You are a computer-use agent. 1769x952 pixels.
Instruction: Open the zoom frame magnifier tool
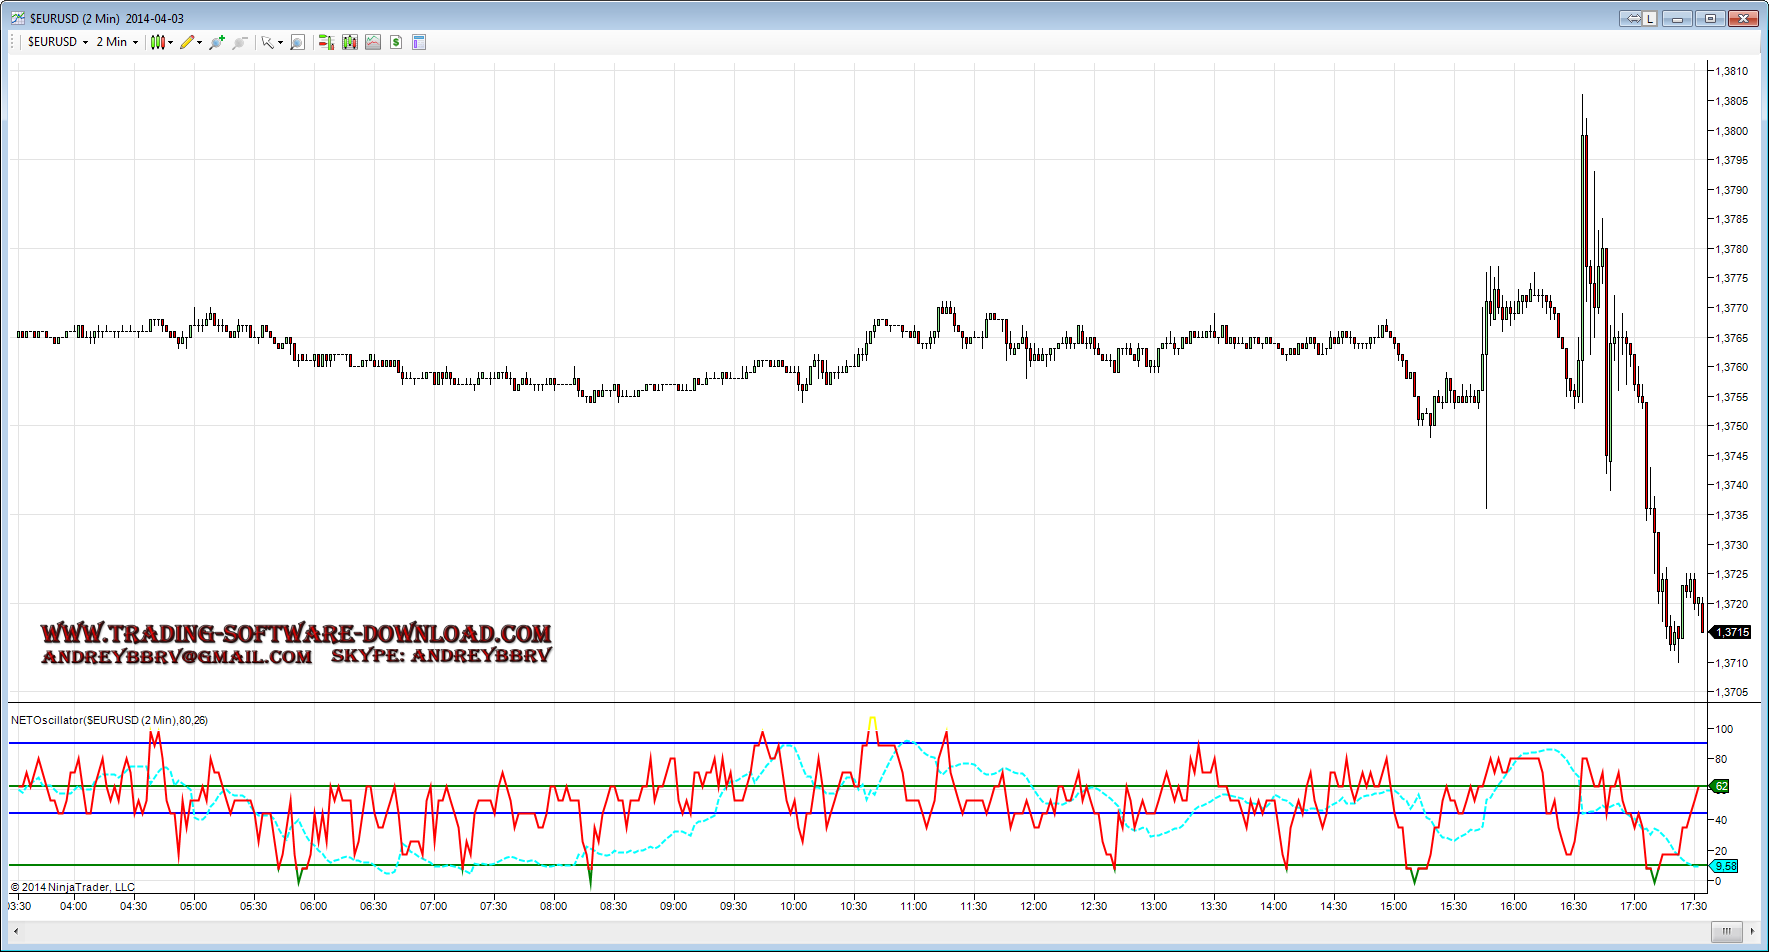tap(297, 42)
